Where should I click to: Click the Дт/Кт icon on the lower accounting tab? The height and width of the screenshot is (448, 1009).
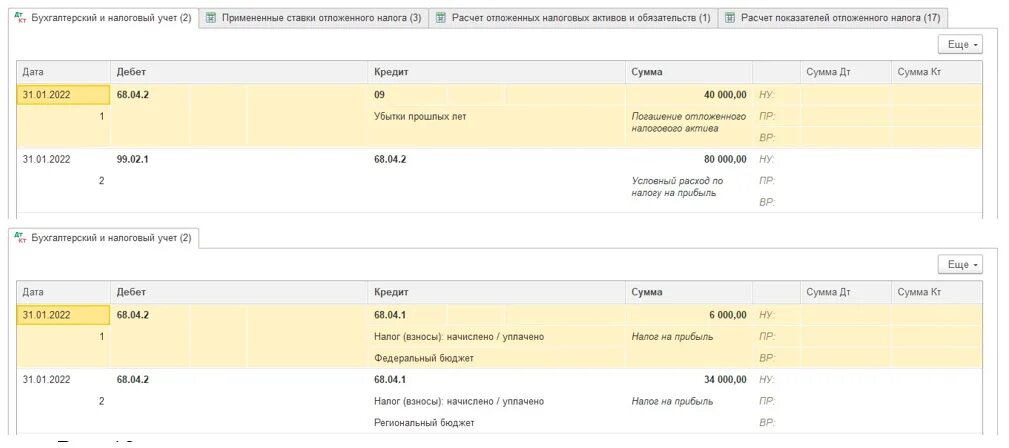click(x=20, y=238)
